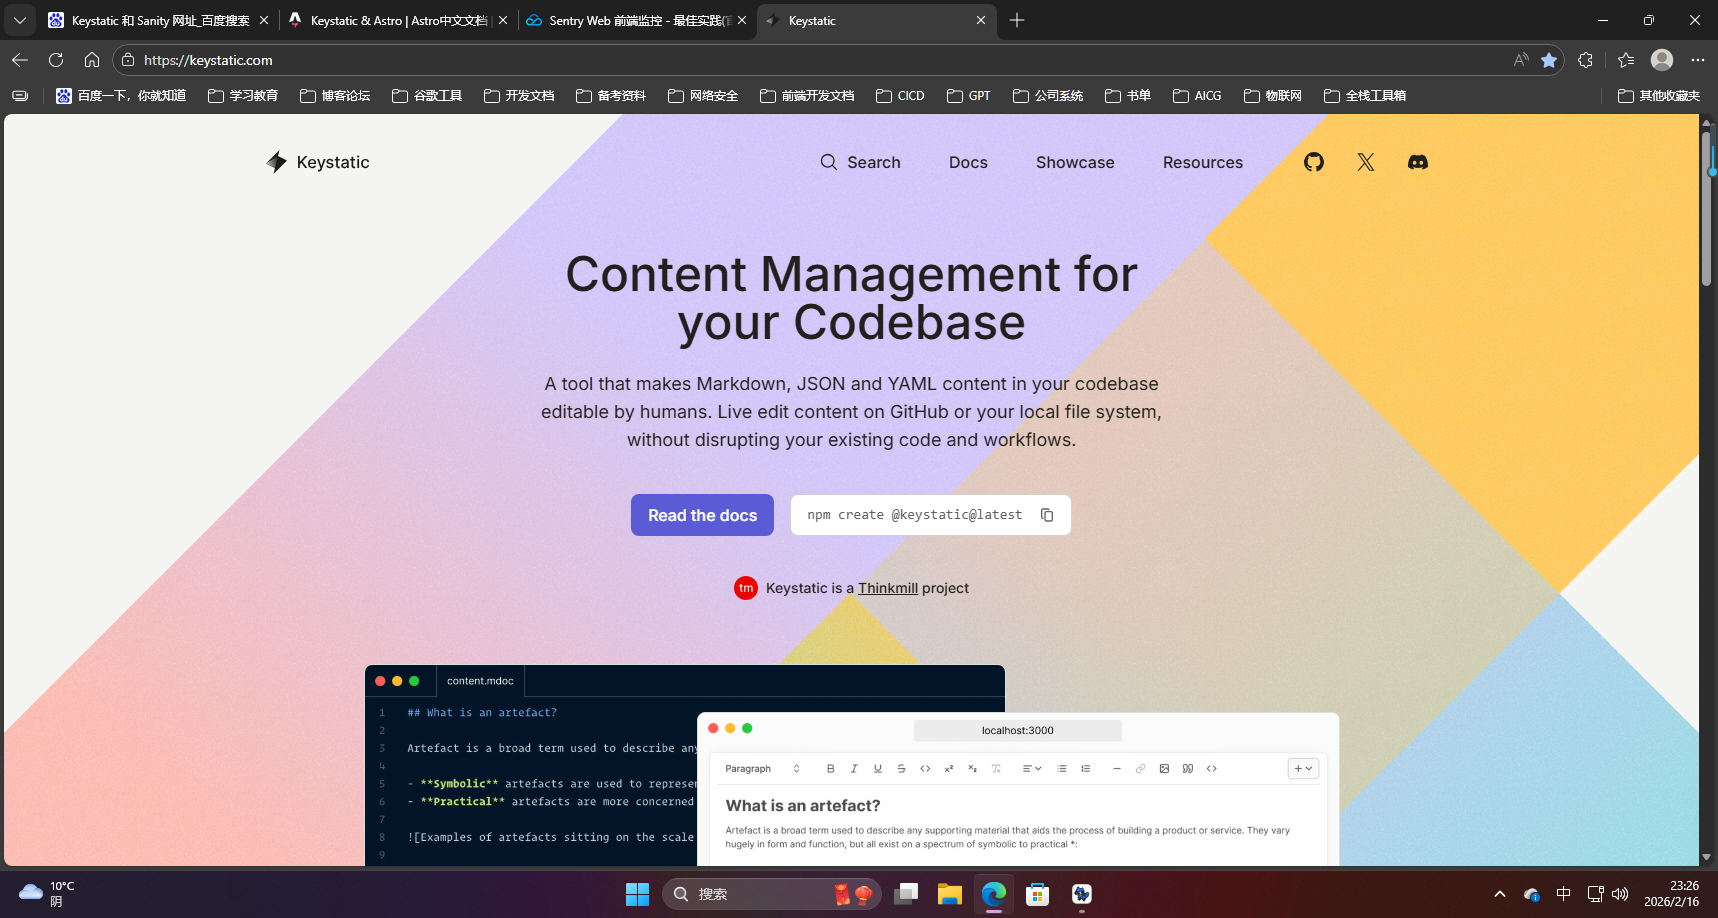Toggle Bold in the editor preview toolbar
1718x918 pixels.
[x=830, y=769]
